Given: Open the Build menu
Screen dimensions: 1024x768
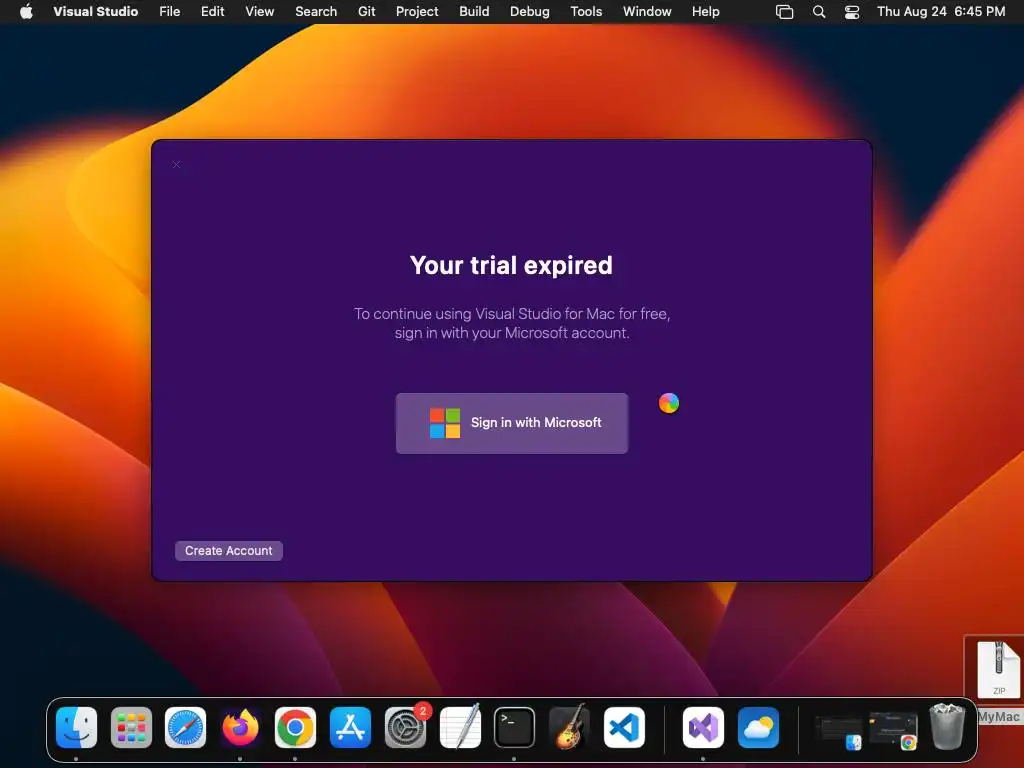Looking at the screenshot, I should 474,11.
